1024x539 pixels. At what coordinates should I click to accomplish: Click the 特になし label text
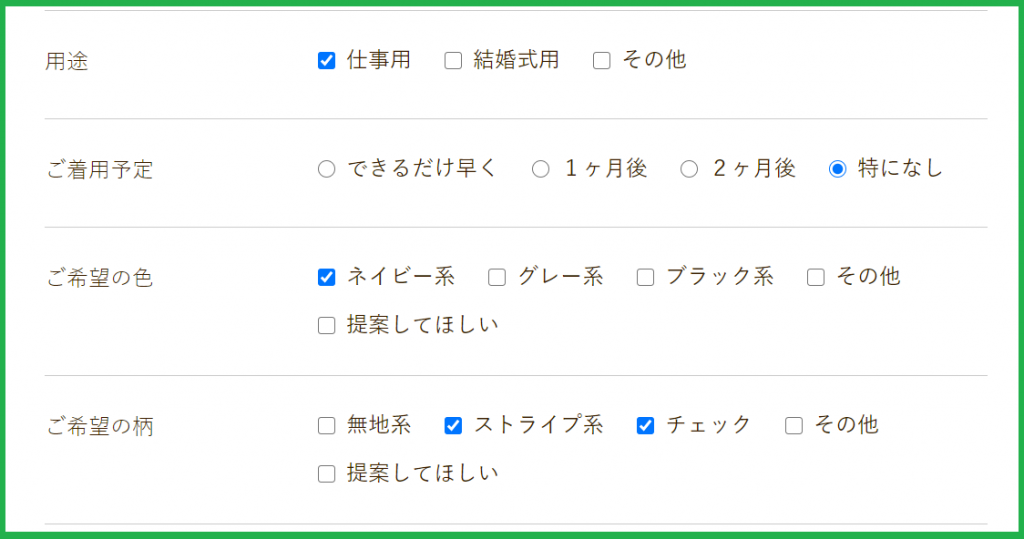coord(900,169)
